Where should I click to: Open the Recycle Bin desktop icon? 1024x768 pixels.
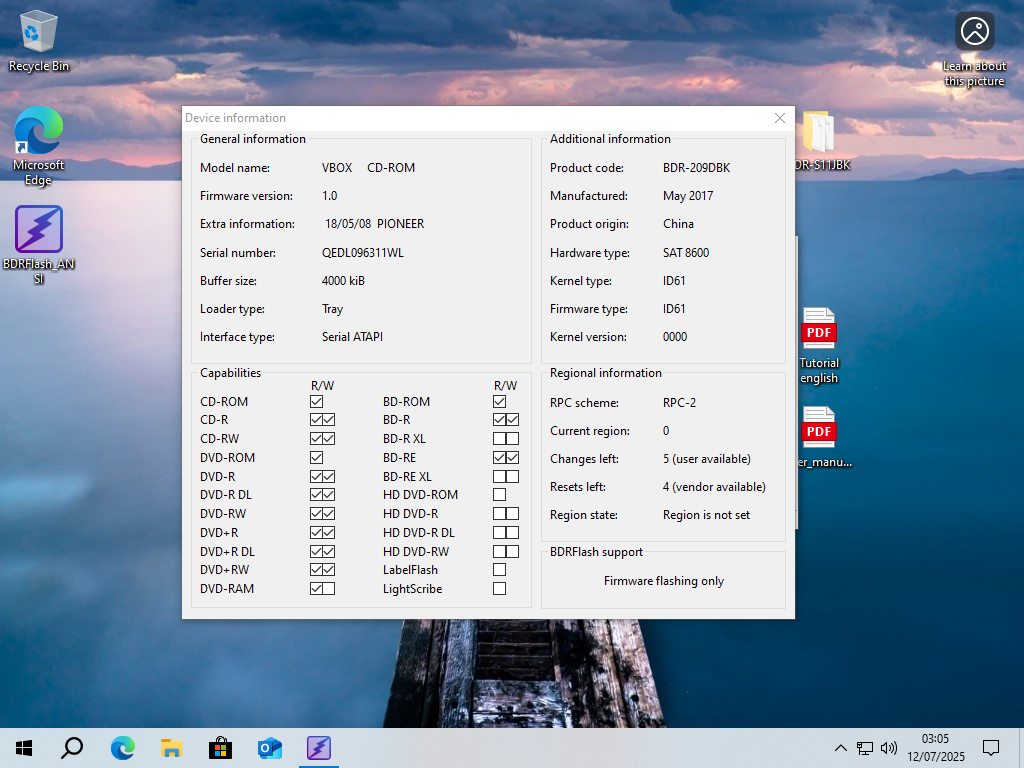coord(39,40)
